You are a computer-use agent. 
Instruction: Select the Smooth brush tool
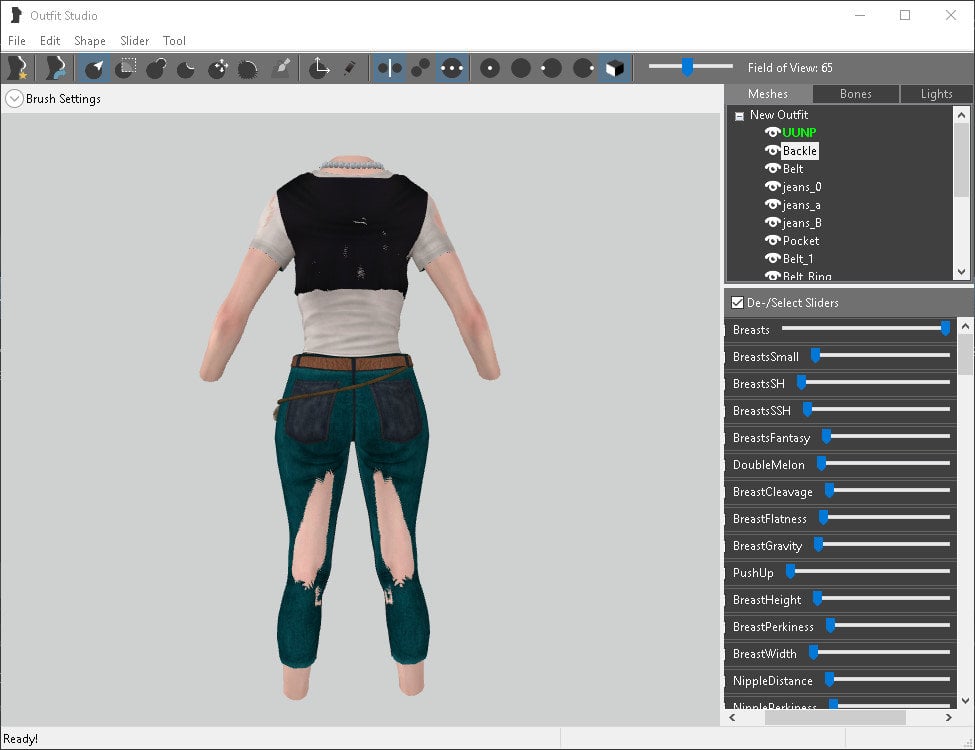tap(248, 68)
